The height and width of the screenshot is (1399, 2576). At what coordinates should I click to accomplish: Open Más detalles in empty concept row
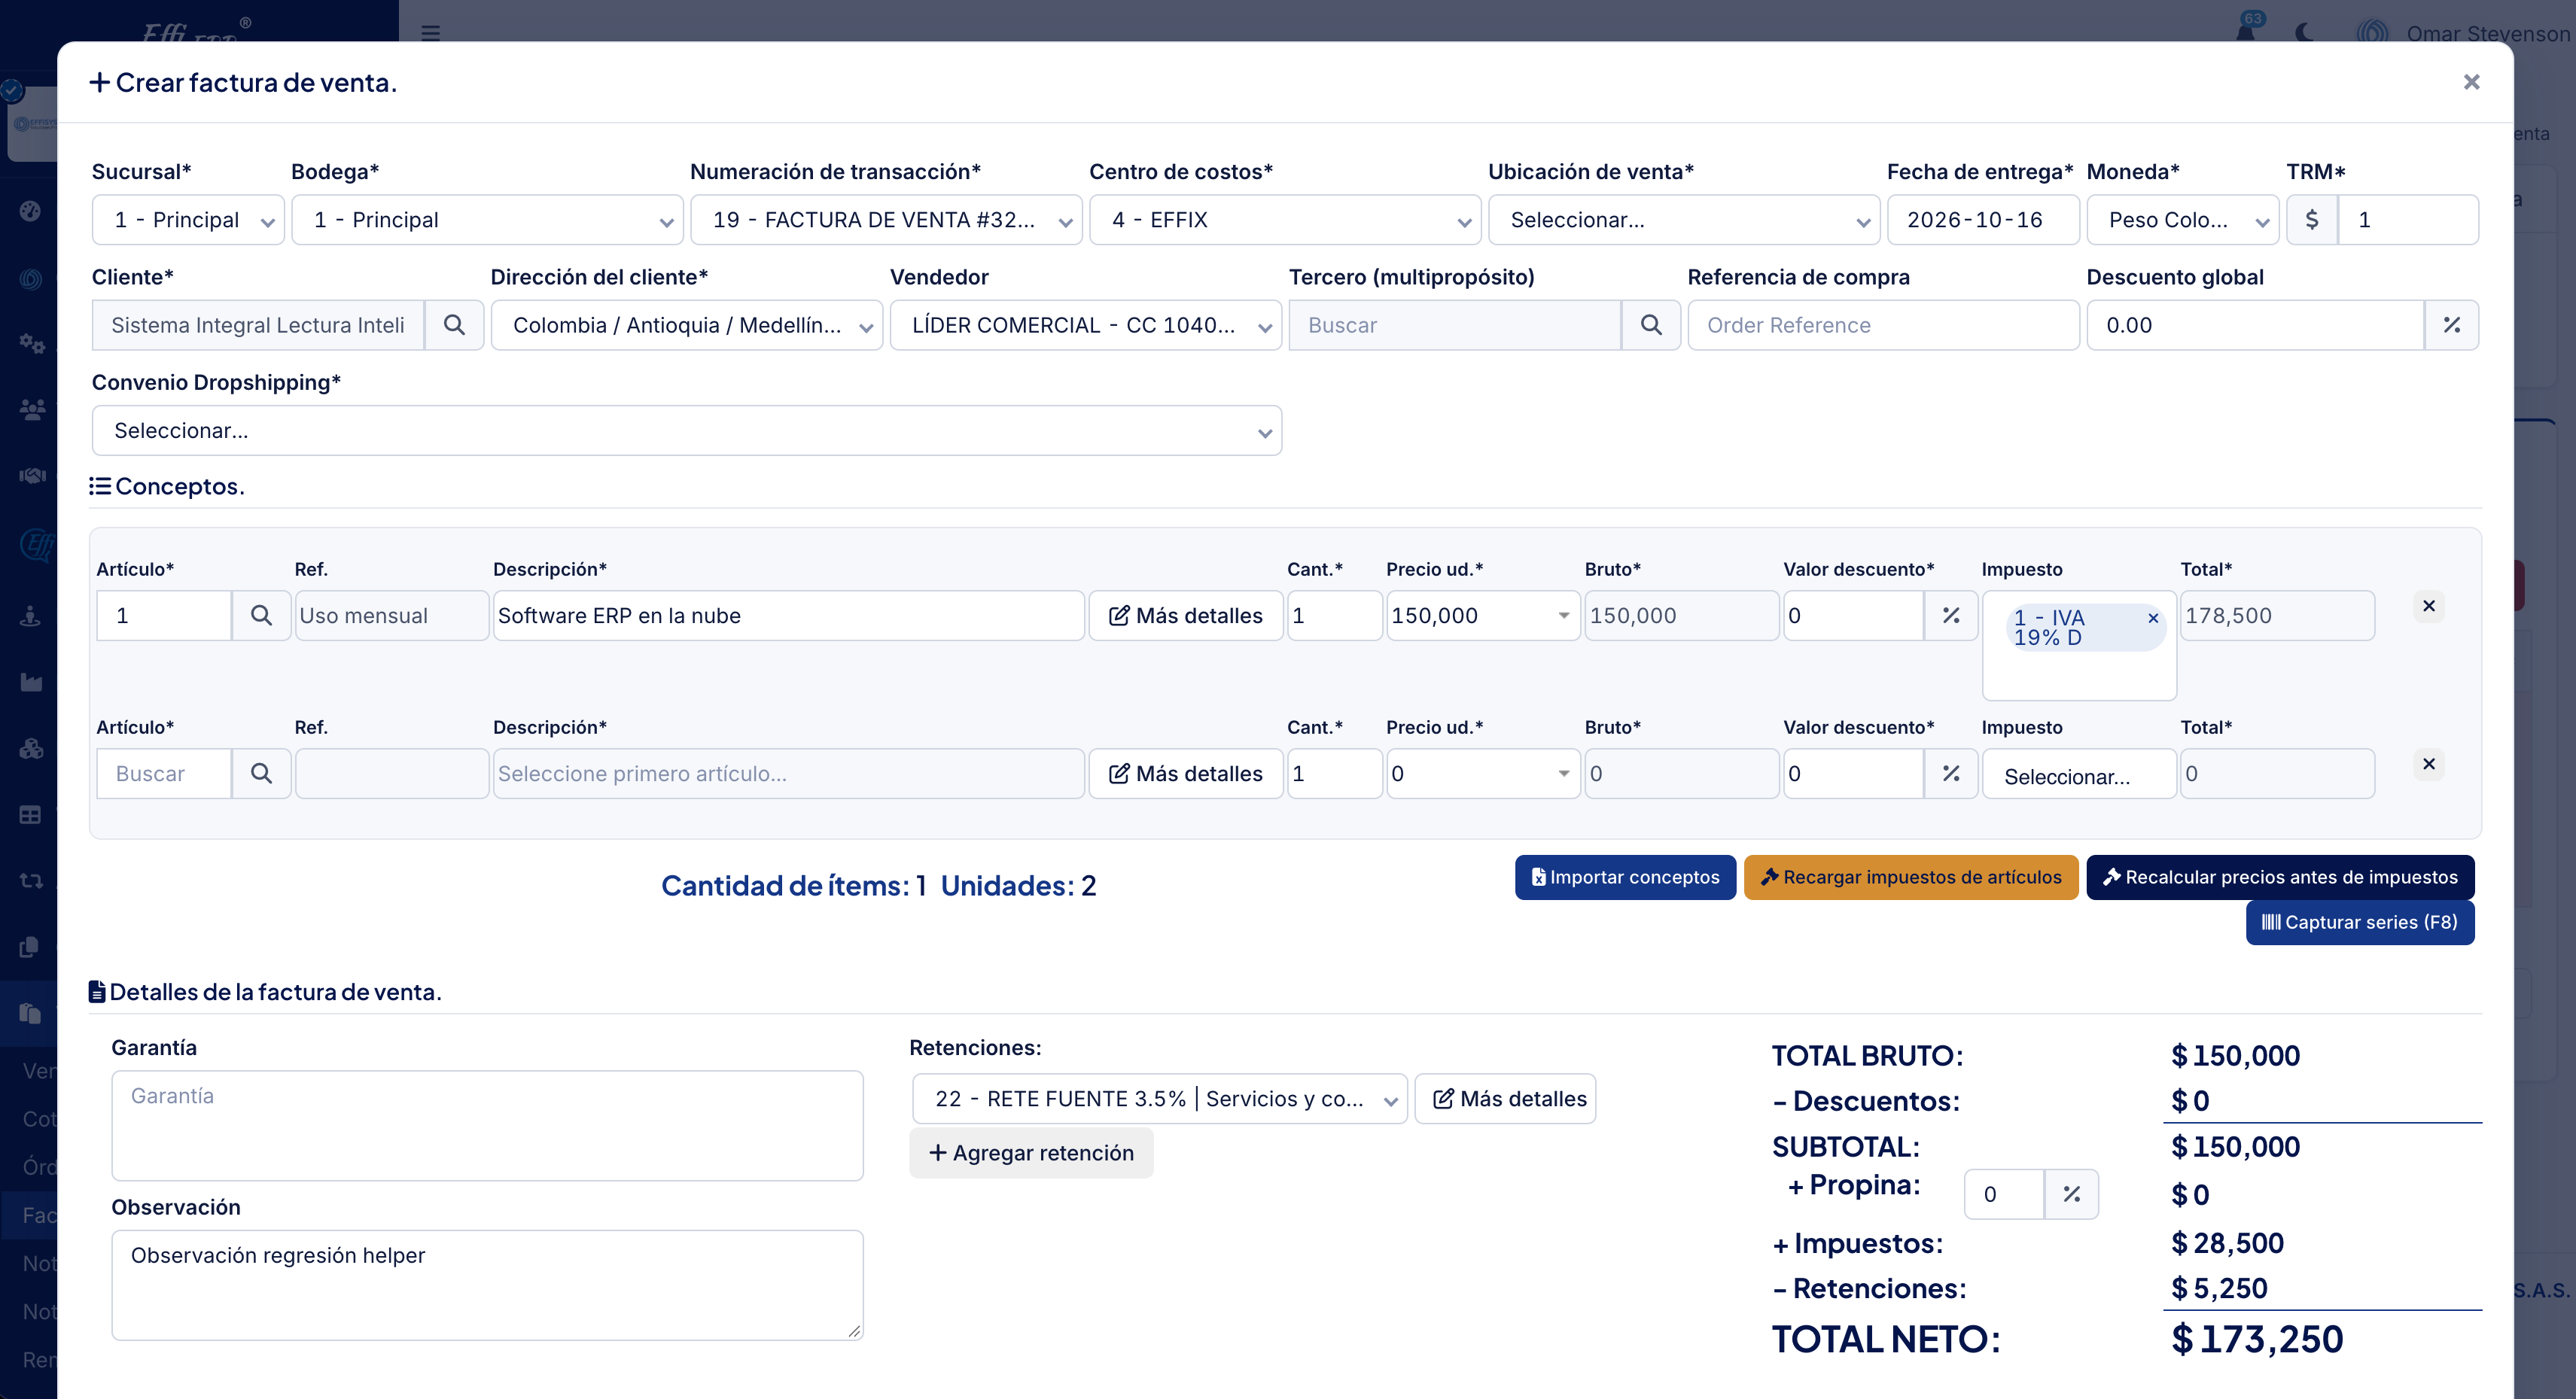[1186, 773]
